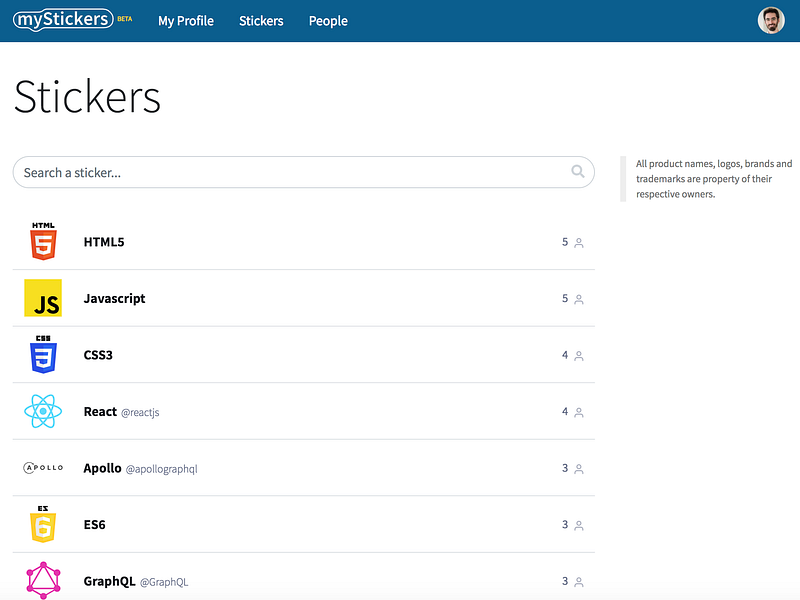
Task: Click the GraphQL pink logo
Action: click(43, 581)
